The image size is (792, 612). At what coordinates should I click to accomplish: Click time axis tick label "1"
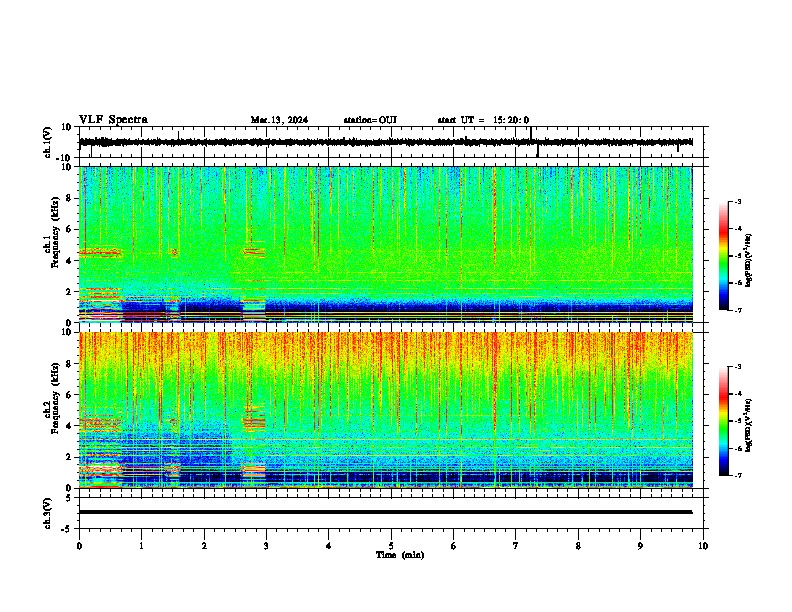point(141,546)
